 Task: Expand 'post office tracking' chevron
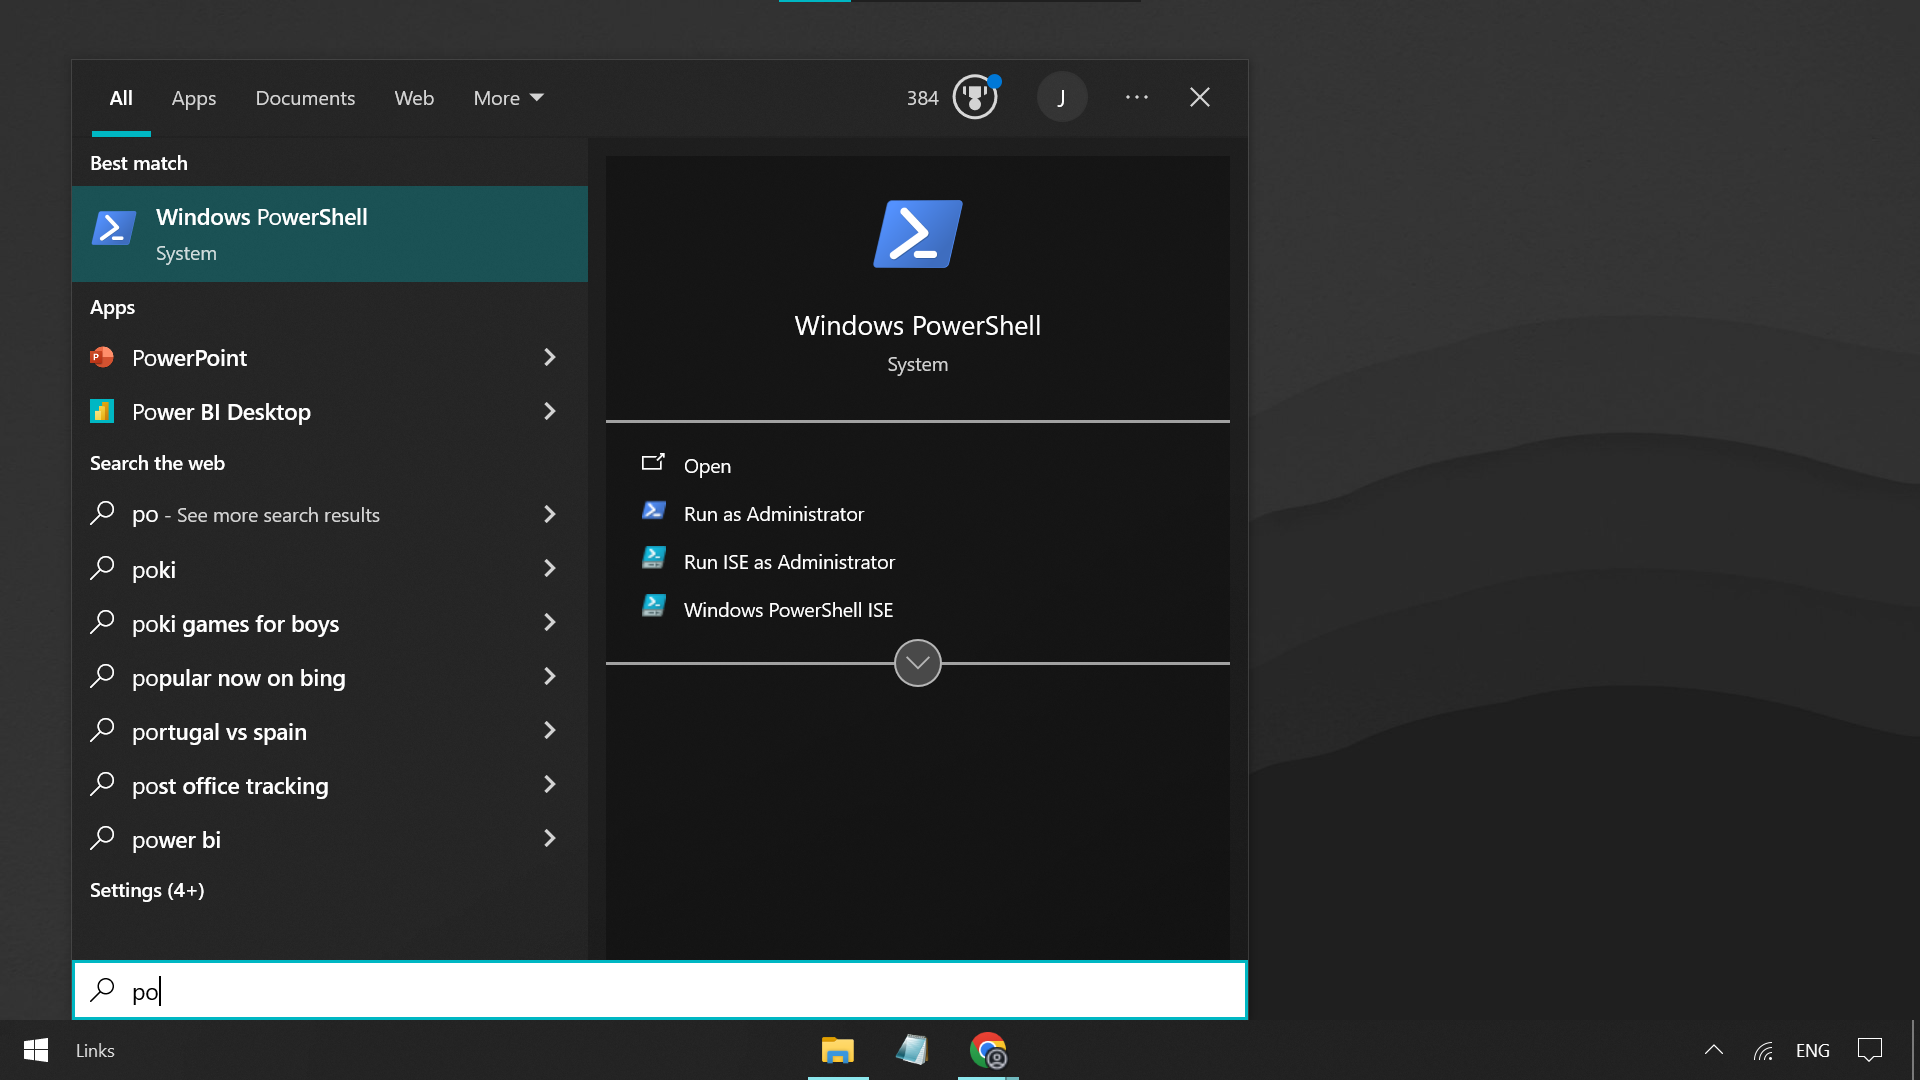(x=549, y=784)
